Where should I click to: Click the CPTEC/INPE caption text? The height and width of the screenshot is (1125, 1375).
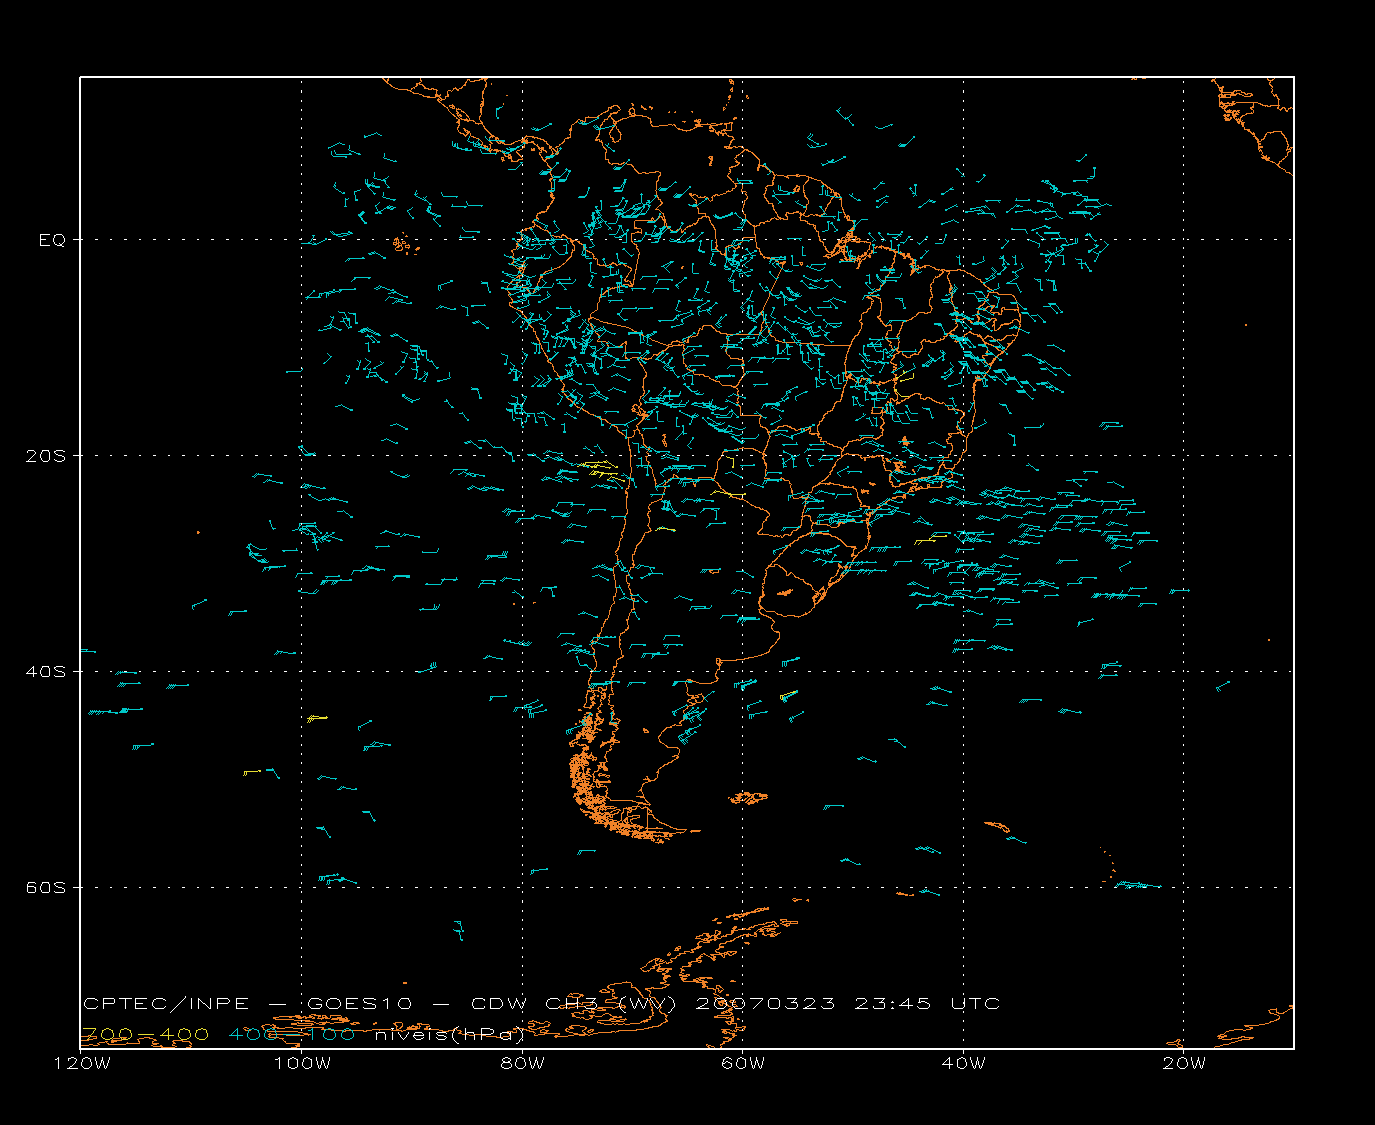(168, 1004)
